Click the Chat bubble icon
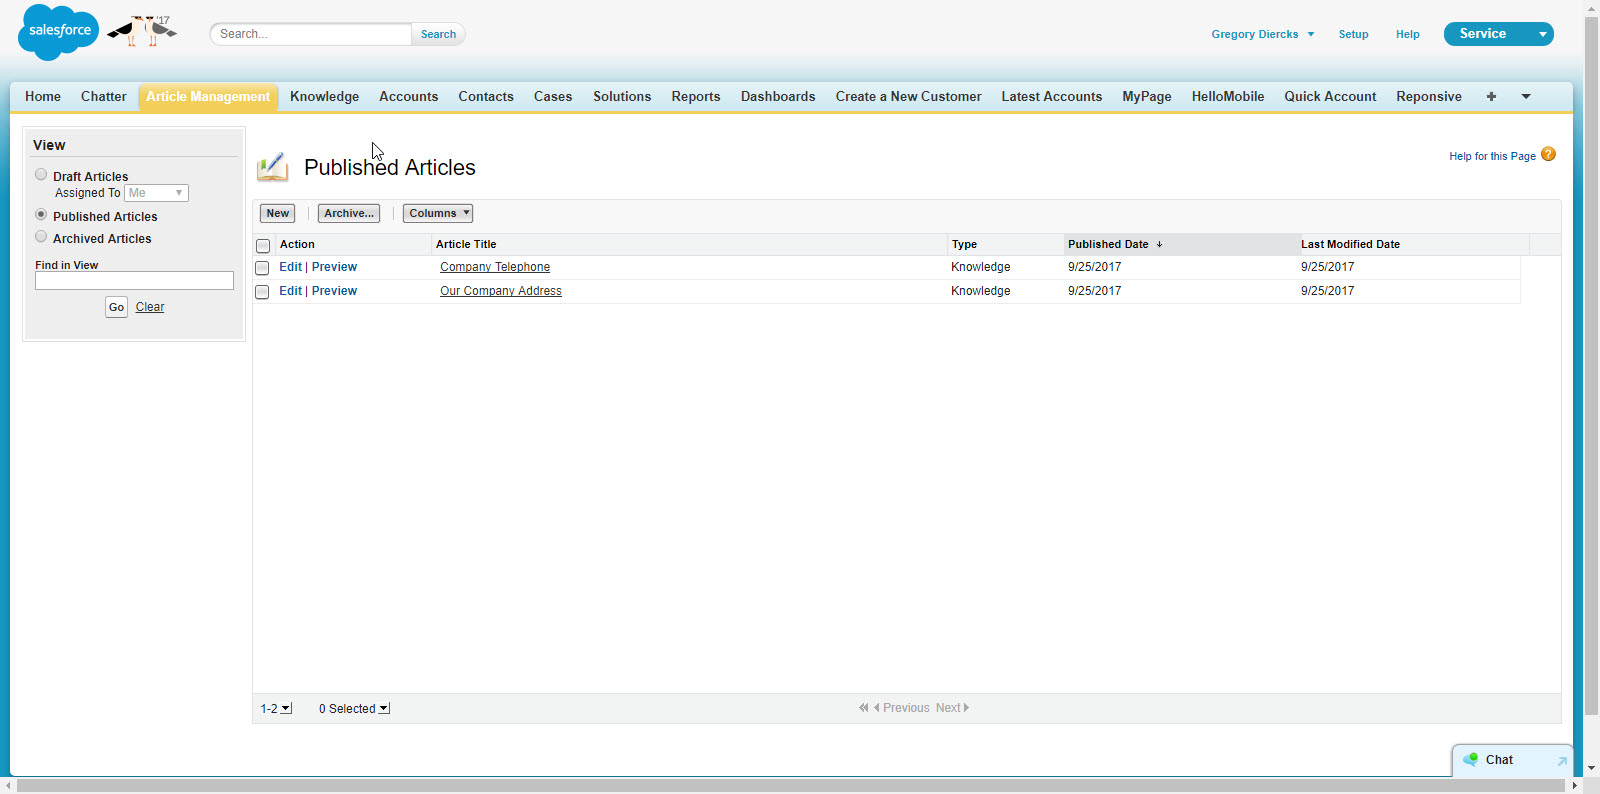 pos(1470,760)
